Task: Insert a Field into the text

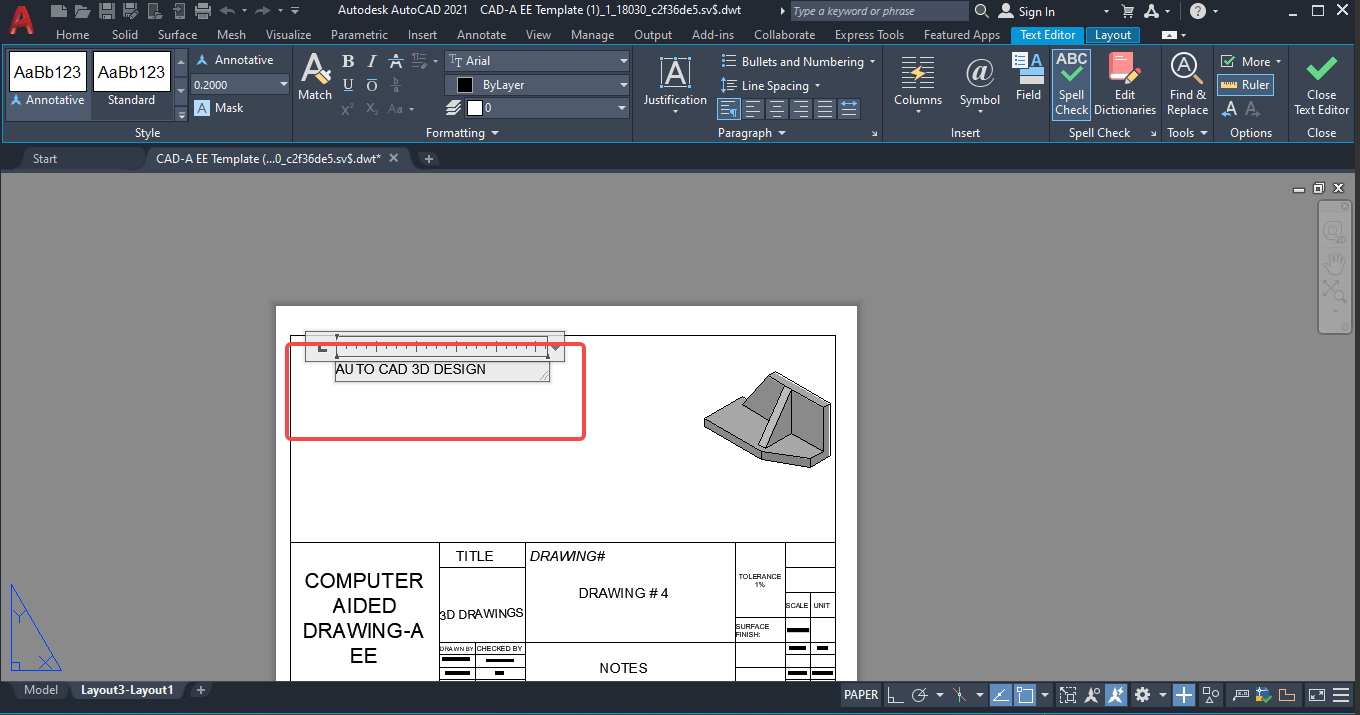Action: click(1028, 78)
